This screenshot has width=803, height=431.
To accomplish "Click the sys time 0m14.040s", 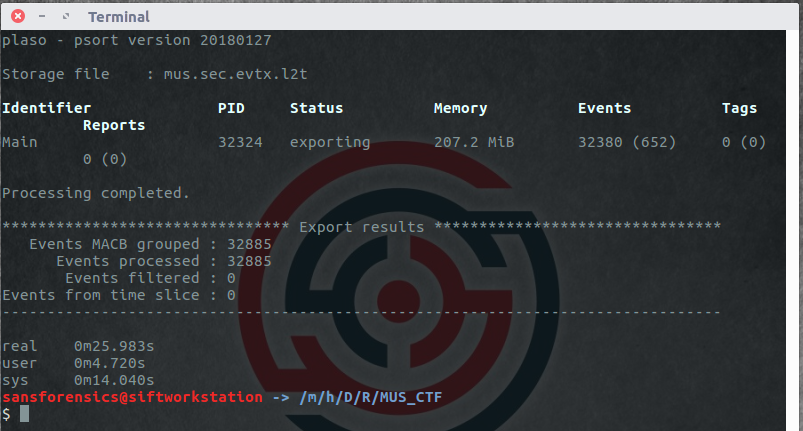I will 114,380.
